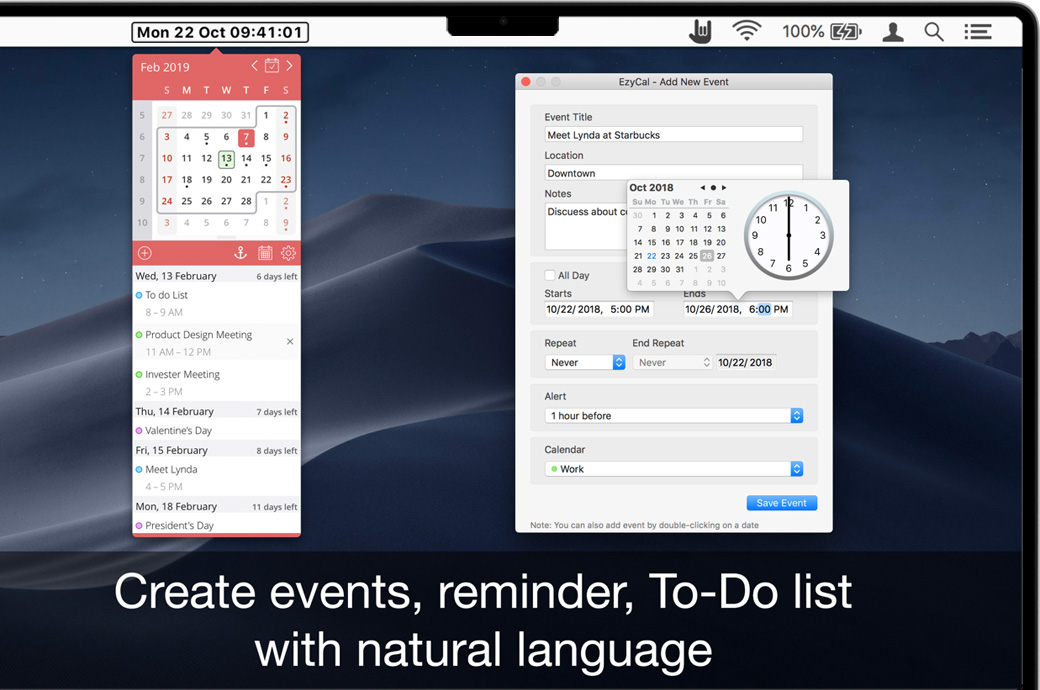Click the analog clock time picker
The image size is (1040, 690).
click(788, 236)
